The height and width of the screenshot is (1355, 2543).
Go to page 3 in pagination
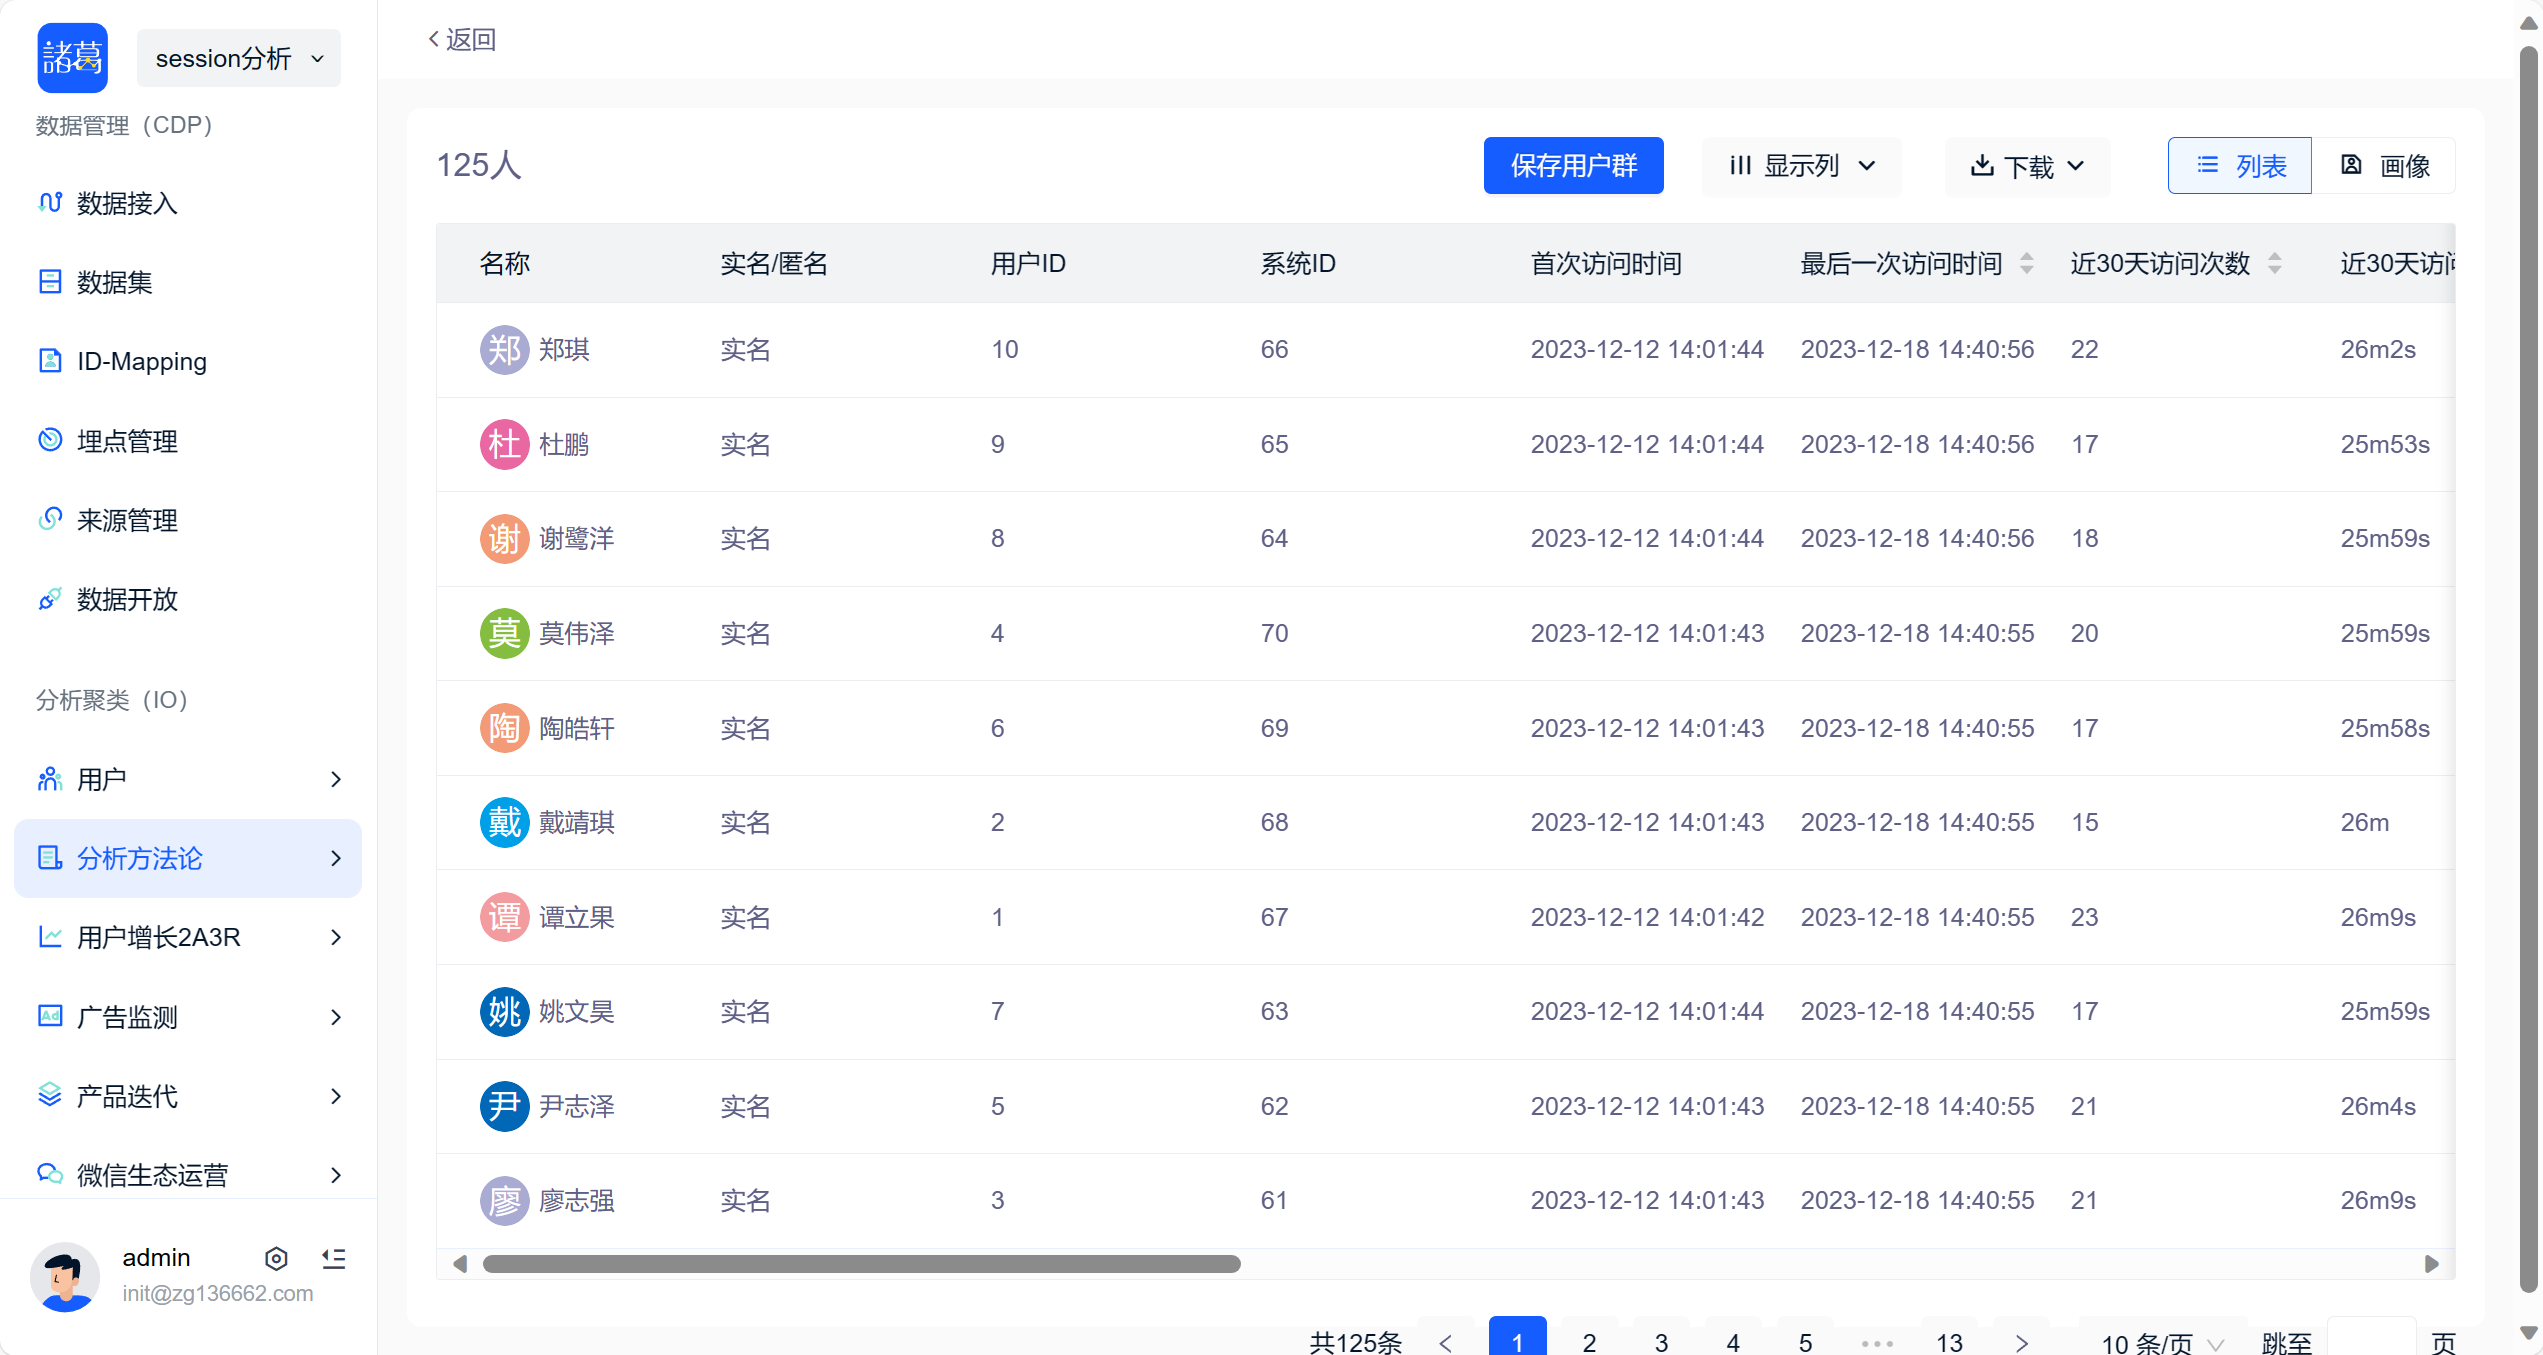point(1661,1343)
